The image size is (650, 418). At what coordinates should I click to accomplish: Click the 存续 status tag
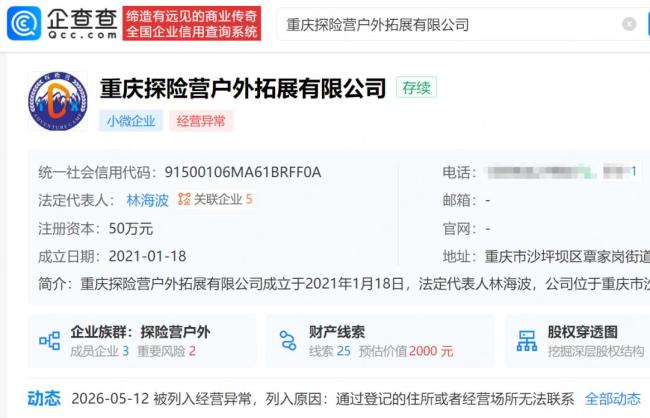tap(416, 87)
